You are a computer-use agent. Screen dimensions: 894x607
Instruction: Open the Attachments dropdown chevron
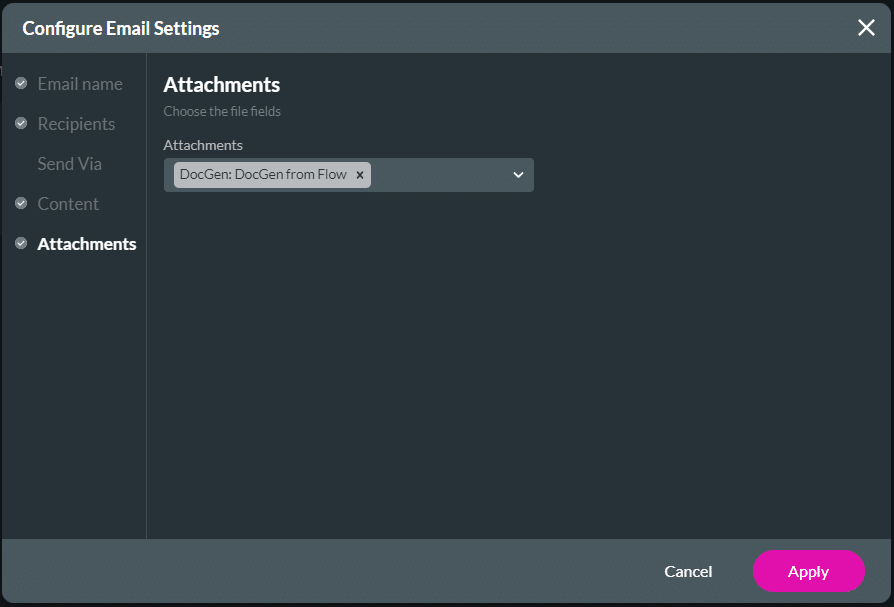click(518, 174)
